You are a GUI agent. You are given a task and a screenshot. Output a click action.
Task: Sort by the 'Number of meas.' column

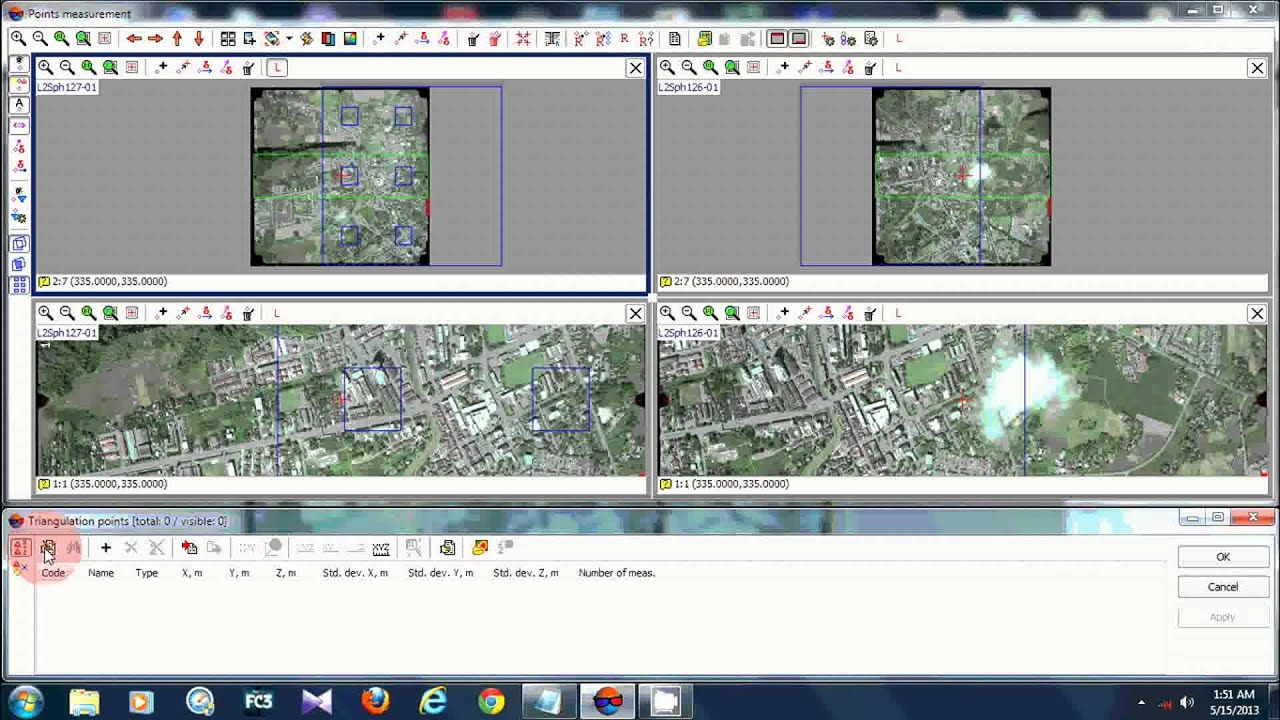tap(617, 573)
